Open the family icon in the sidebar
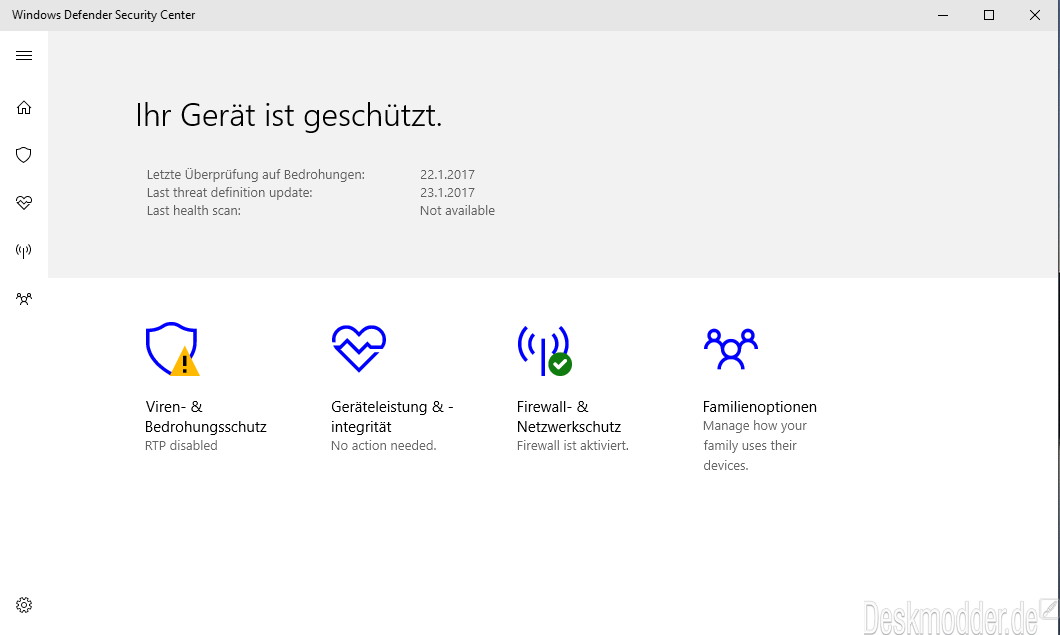Image resolution: width=1060 pixels, height=635 pixels. click(24, 299)
